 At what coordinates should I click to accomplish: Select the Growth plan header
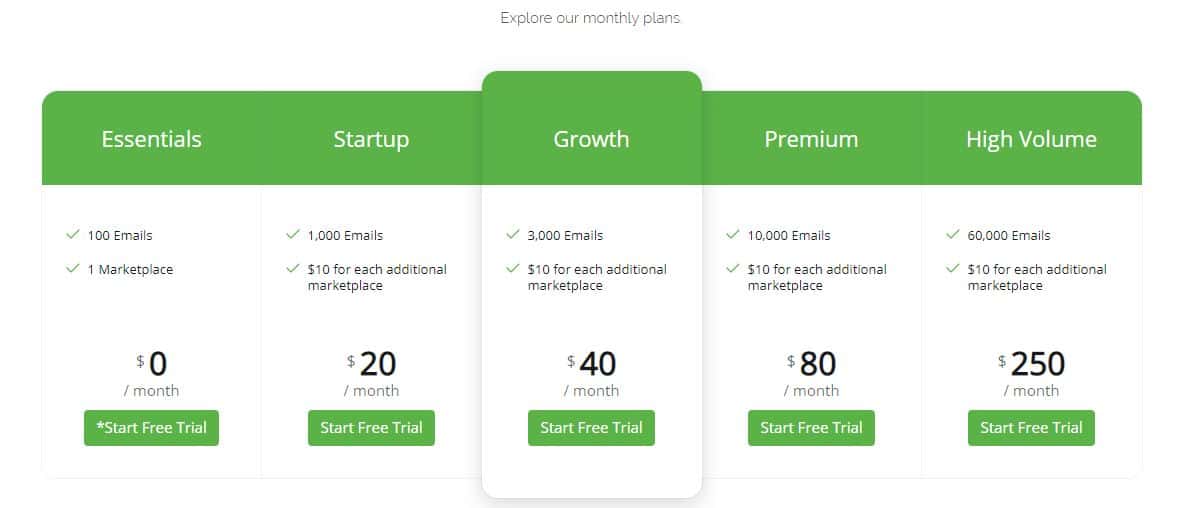[591, 139]
